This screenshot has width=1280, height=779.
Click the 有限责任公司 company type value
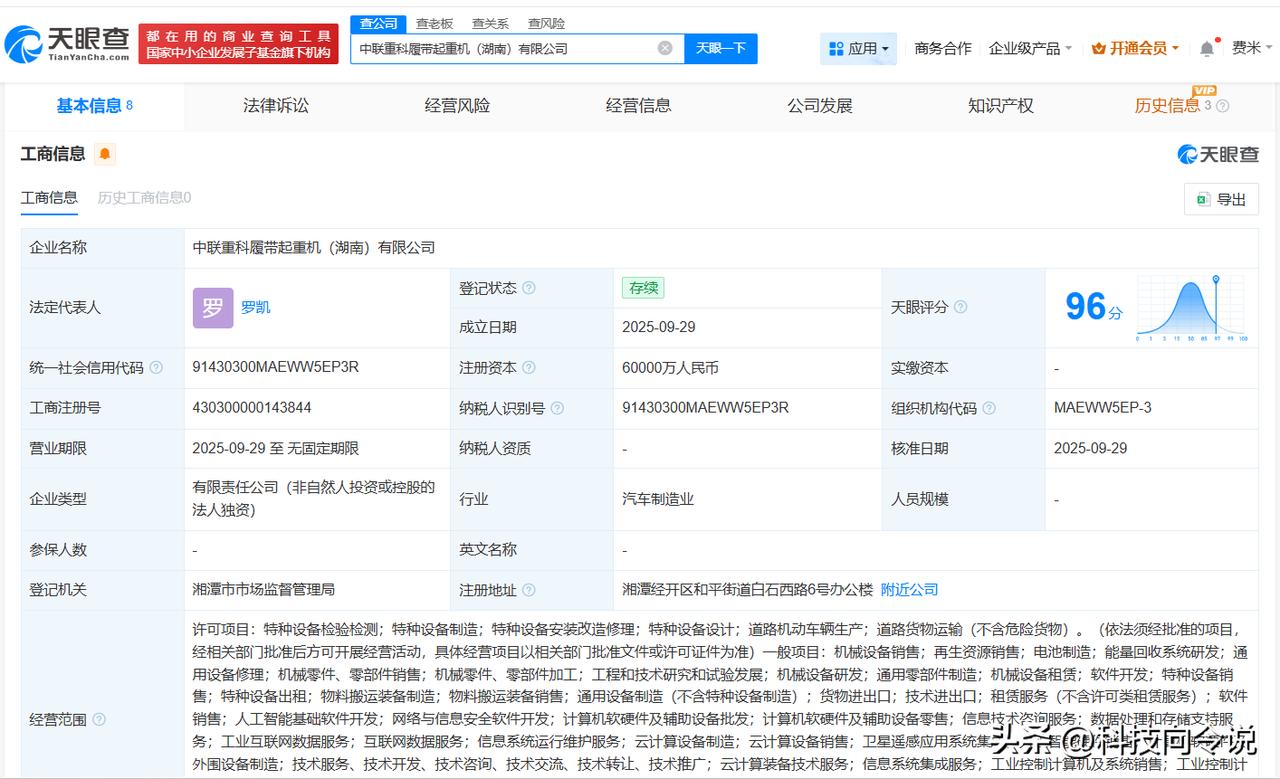pos(314,499)
